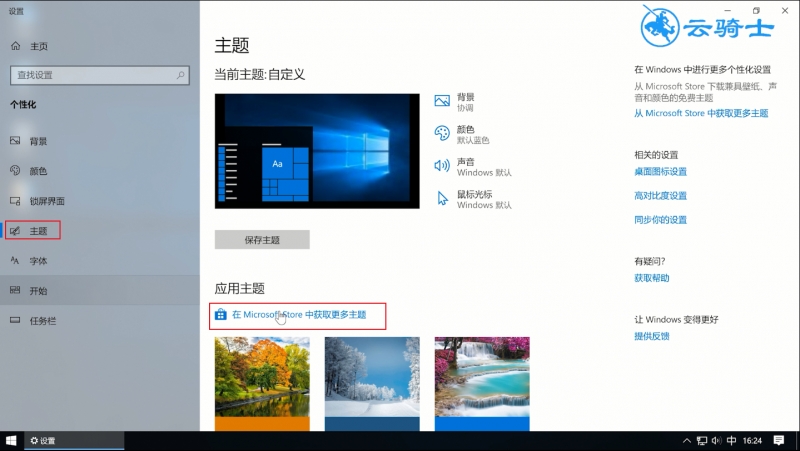Apply the waterfall pink trees theme thumbnail
Viewport: 800px width, 451px height.
pyautogui.click(x=482, y=384)
